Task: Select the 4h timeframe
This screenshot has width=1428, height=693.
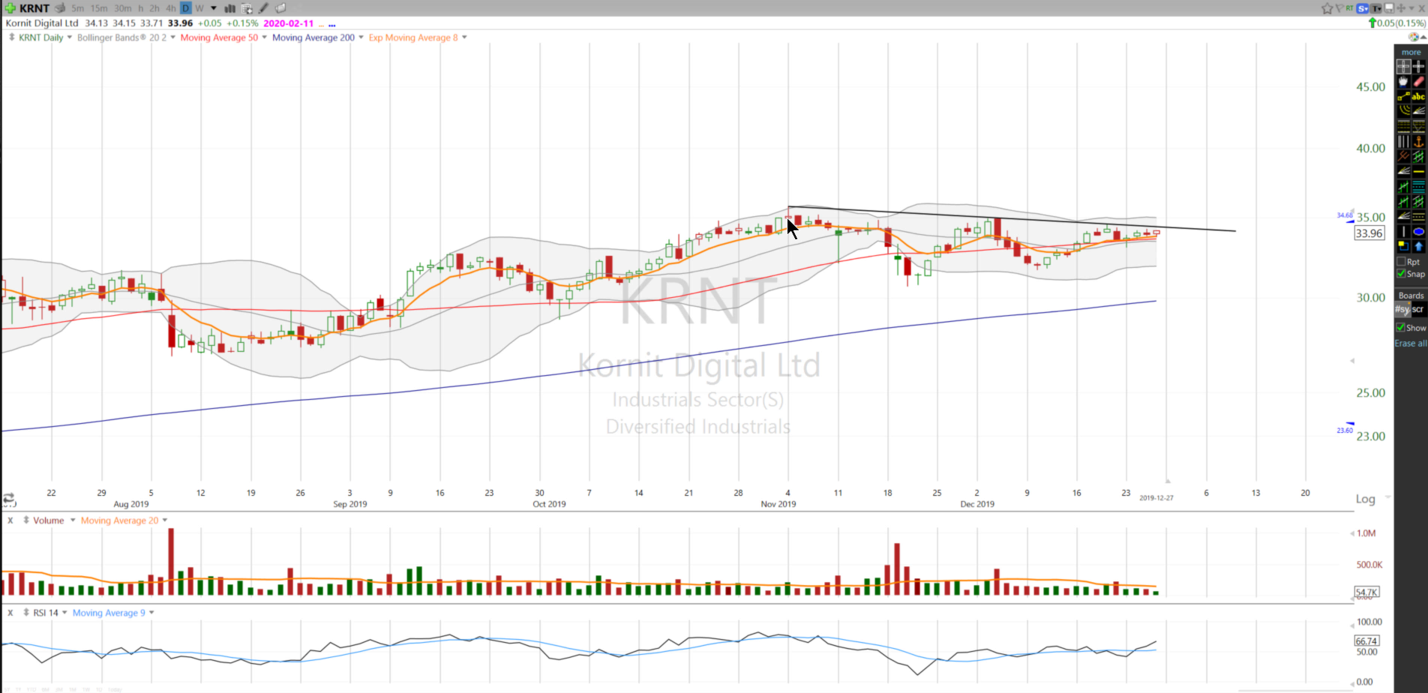Action: point(171,8)
